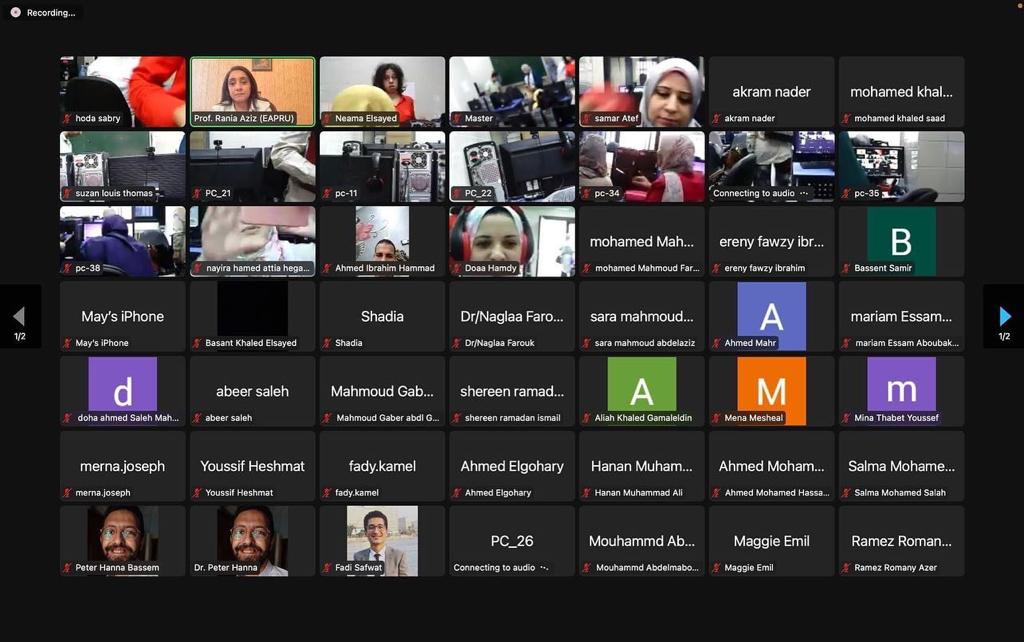Click Mena Mesheal's orange M avatar
Image resolution: width=1024 pixels, height=642 pixels.
(771, 390)
